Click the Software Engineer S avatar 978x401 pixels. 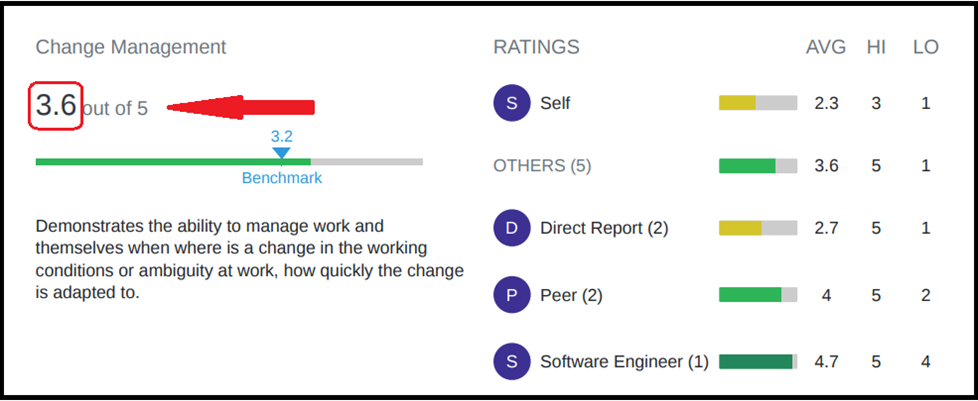511,362
